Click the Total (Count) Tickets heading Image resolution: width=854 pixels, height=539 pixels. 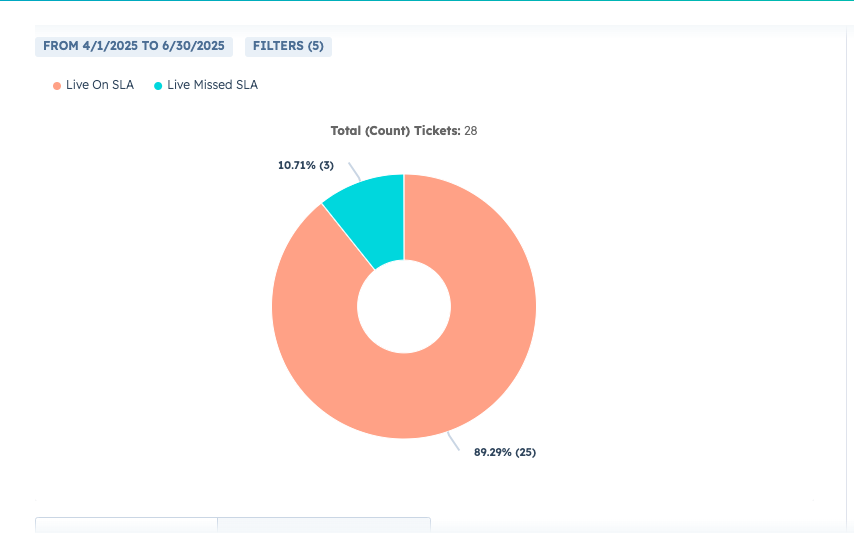point(395,131)
